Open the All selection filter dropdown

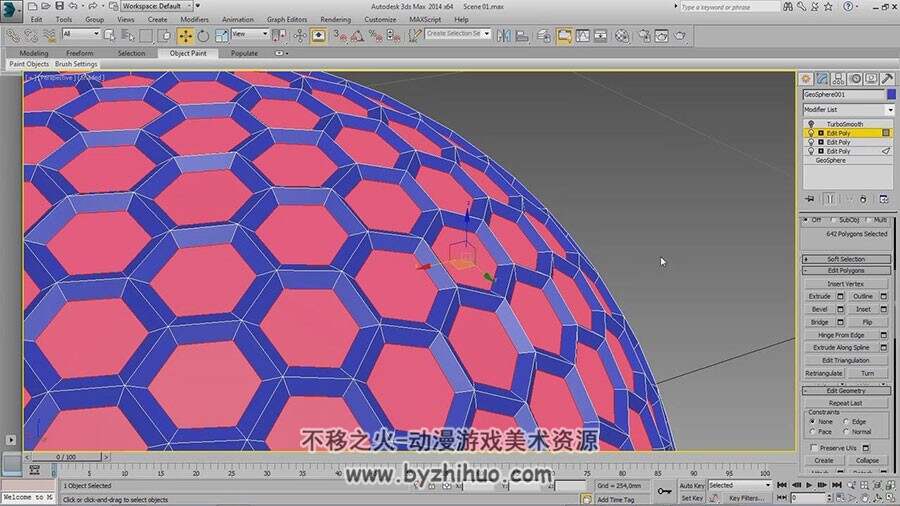tap(80, 34)
